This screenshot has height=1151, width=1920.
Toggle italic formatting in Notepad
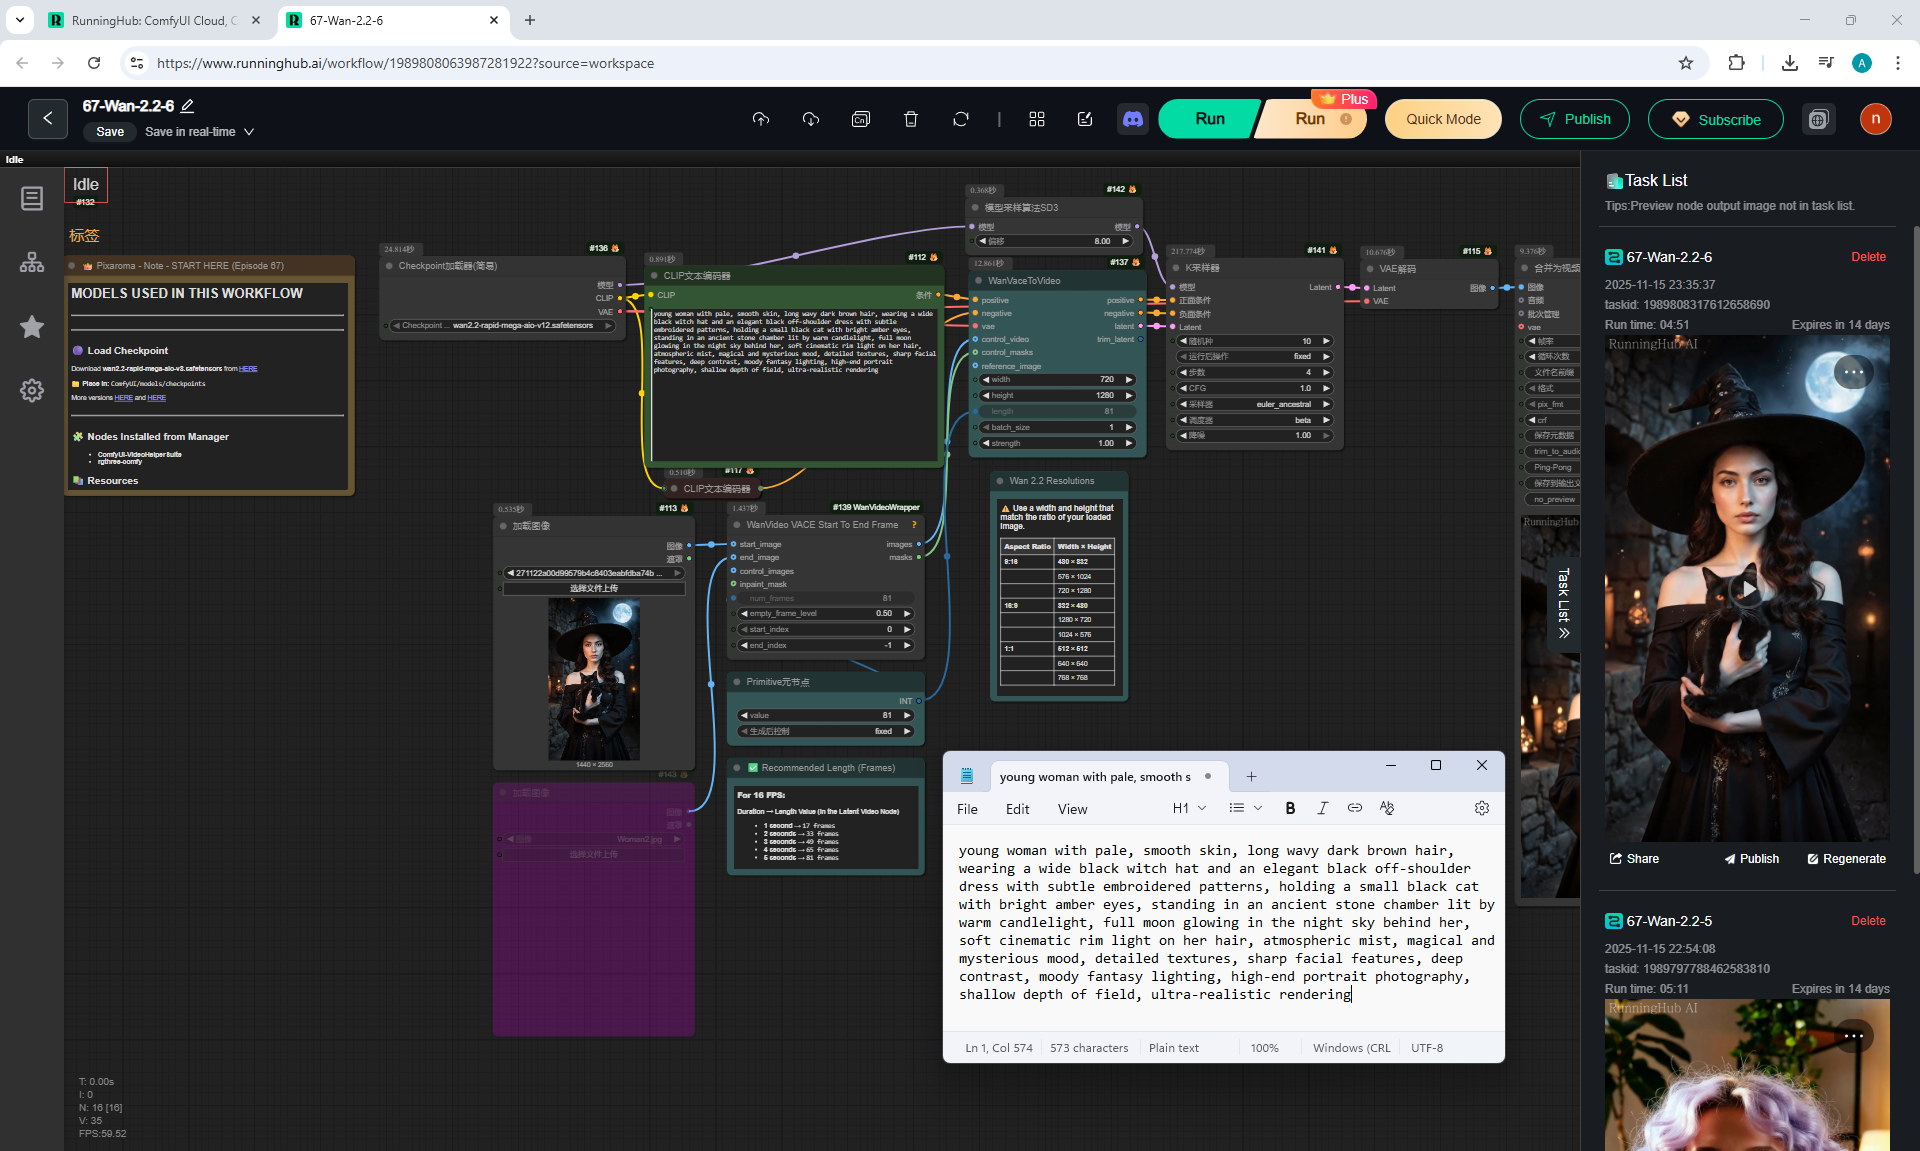pyautogui.click(x=1322, y=808)
